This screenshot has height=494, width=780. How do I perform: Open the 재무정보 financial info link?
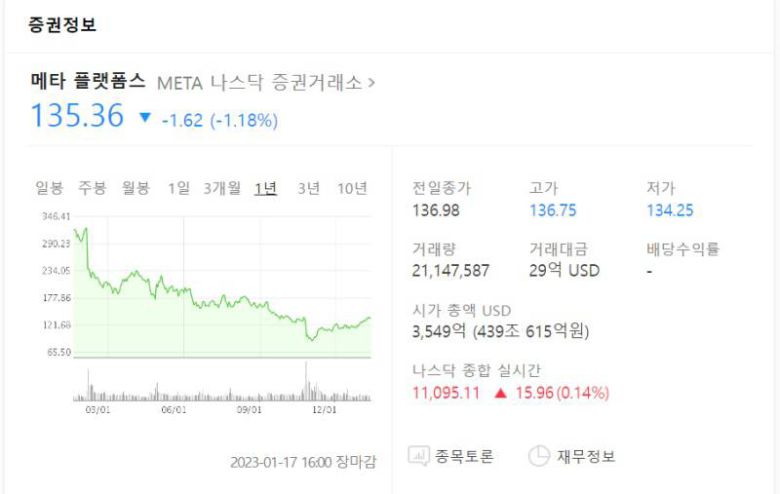coord(585,457)
